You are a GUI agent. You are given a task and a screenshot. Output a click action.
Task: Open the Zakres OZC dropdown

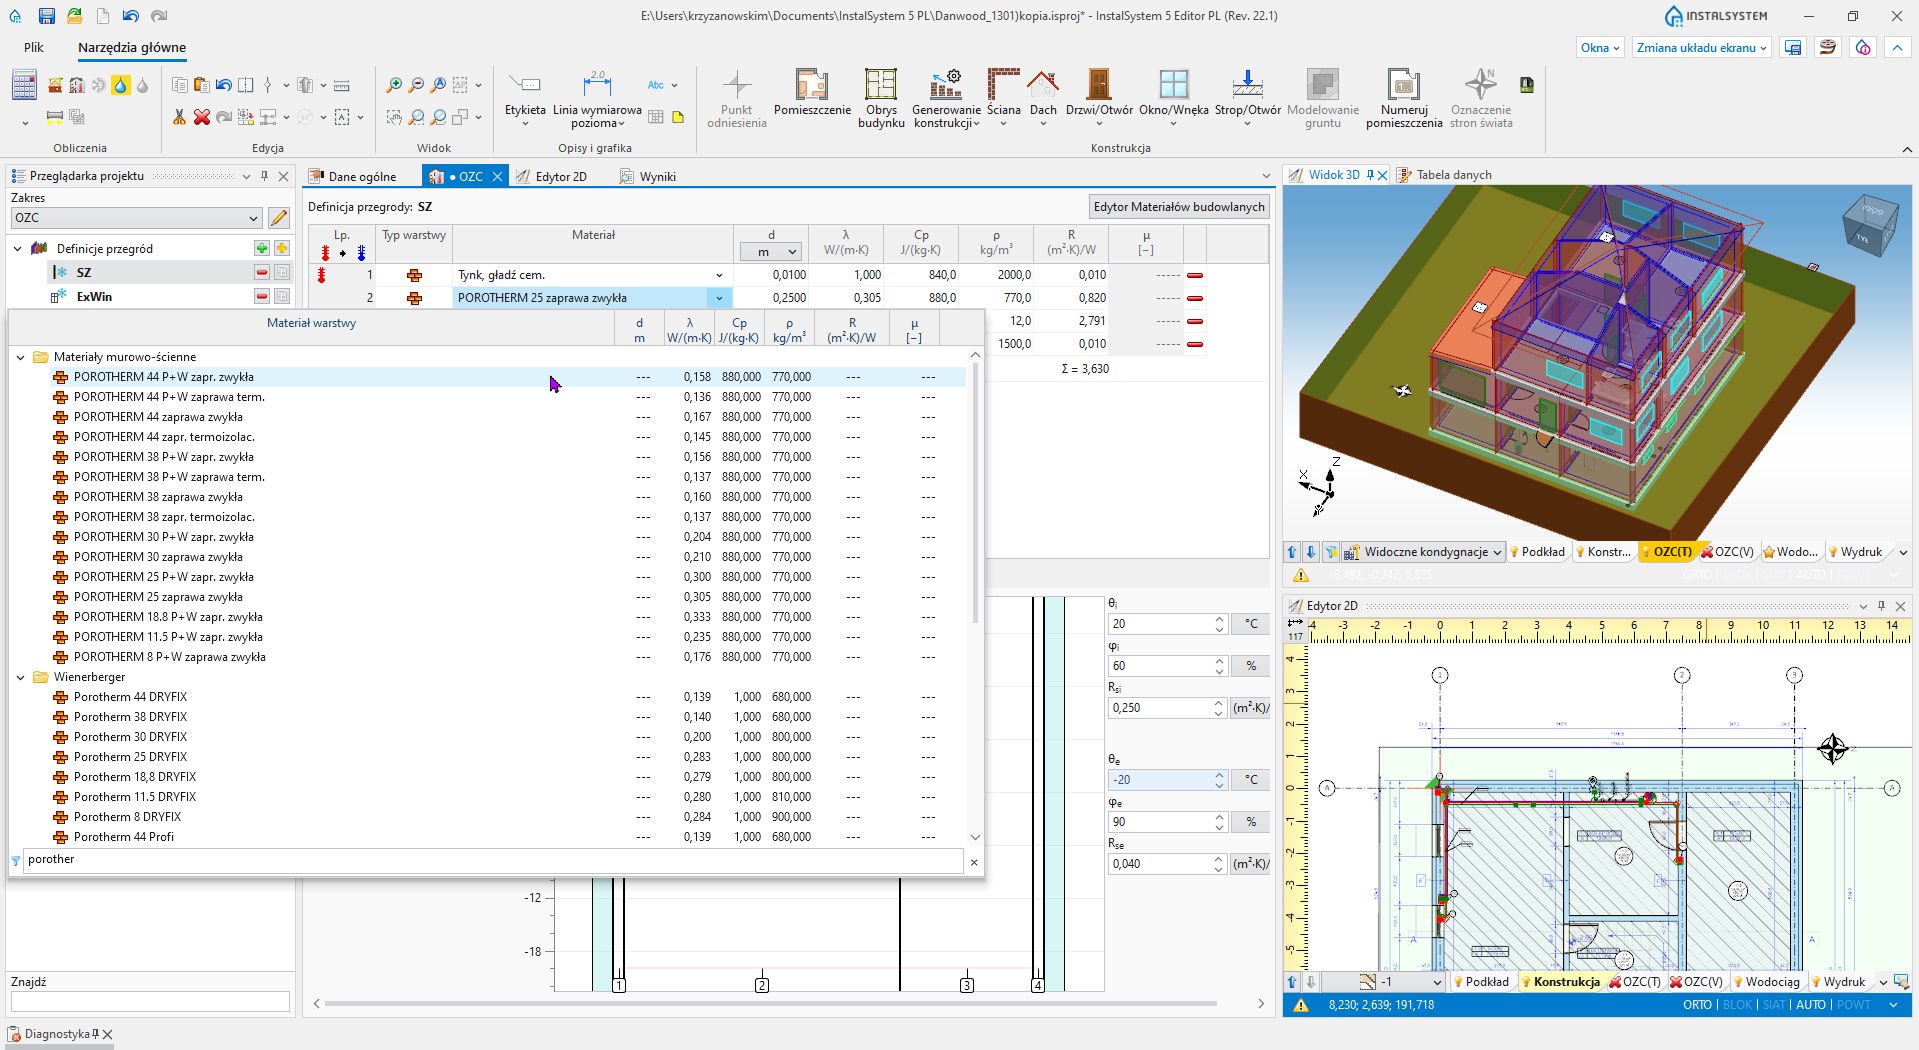[x=137, y=218]
